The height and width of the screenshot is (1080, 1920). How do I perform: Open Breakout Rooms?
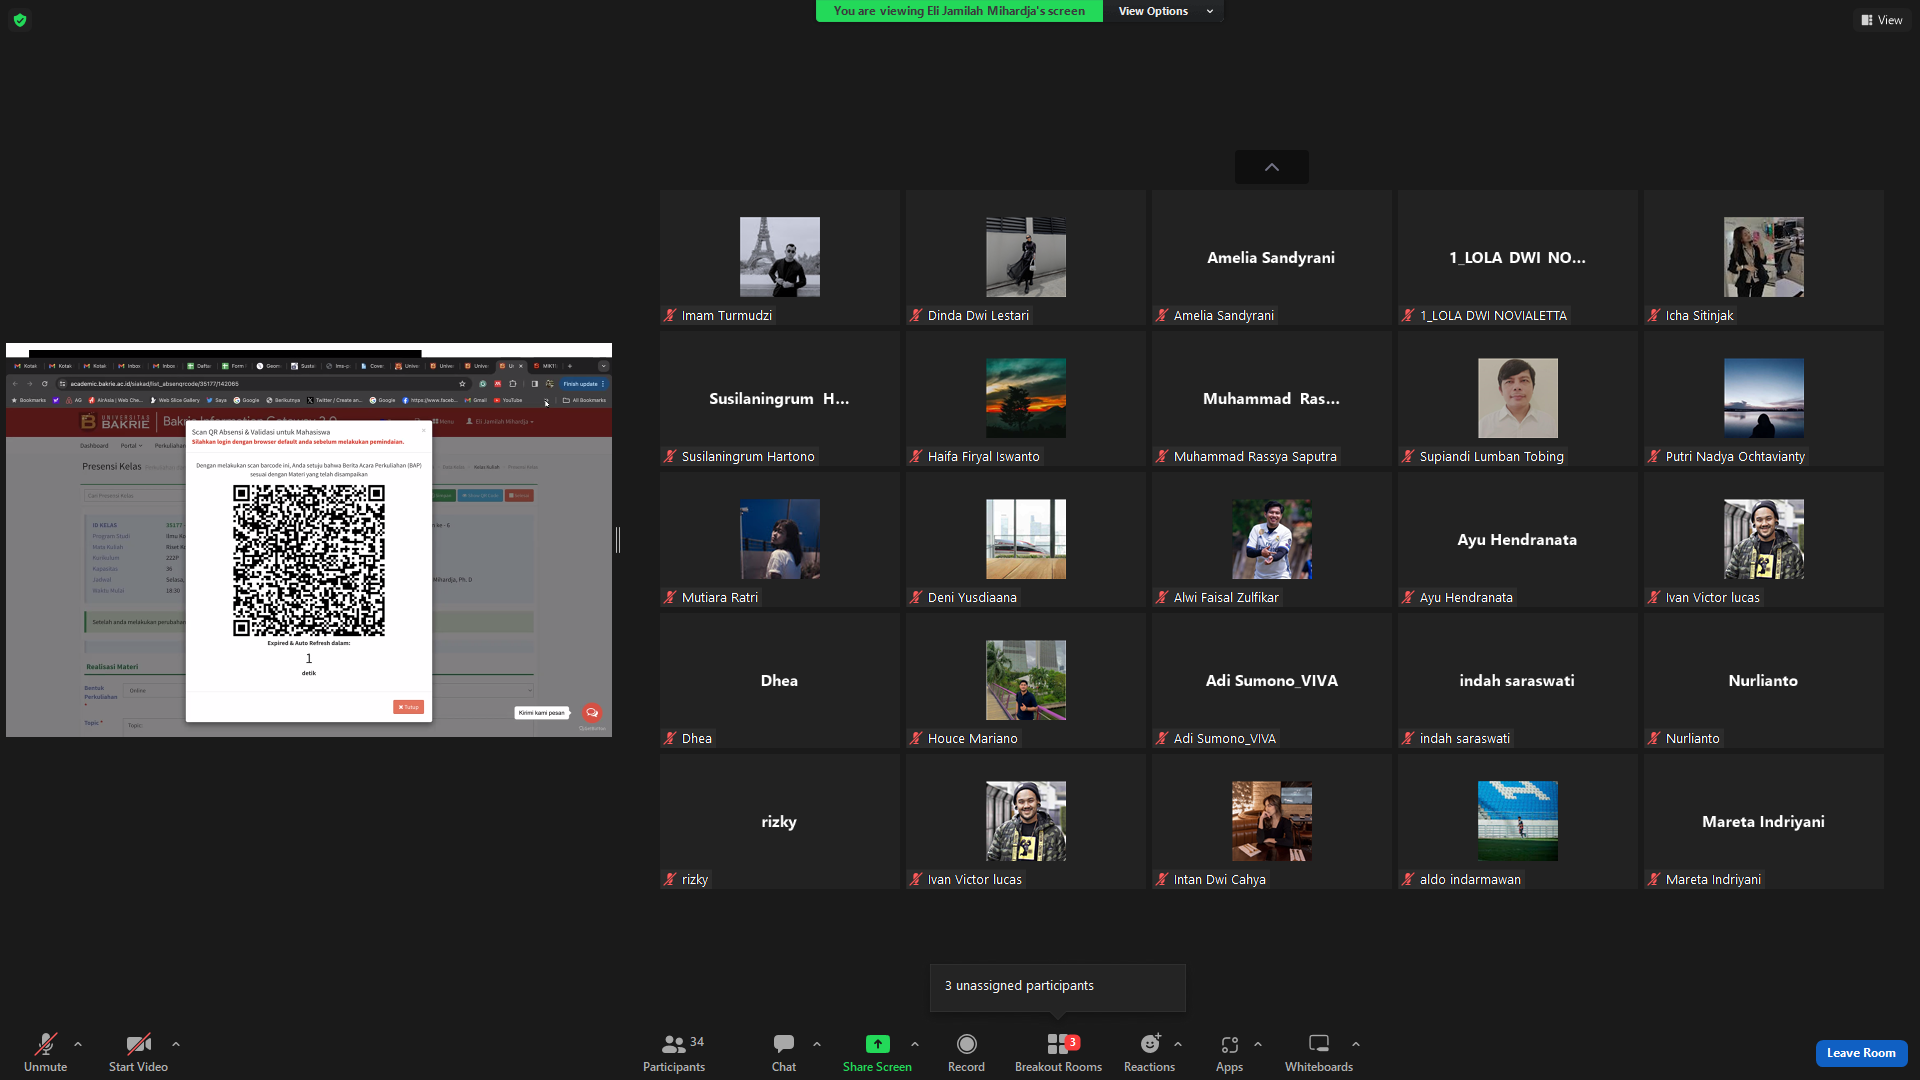click(x=1058, y=1052)
